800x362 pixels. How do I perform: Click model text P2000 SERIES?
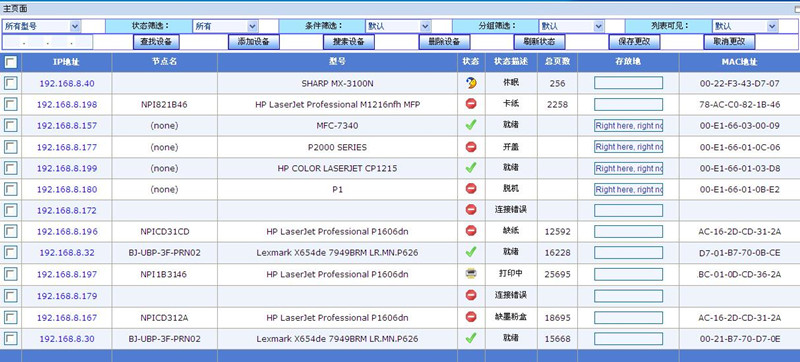[337, 148]
